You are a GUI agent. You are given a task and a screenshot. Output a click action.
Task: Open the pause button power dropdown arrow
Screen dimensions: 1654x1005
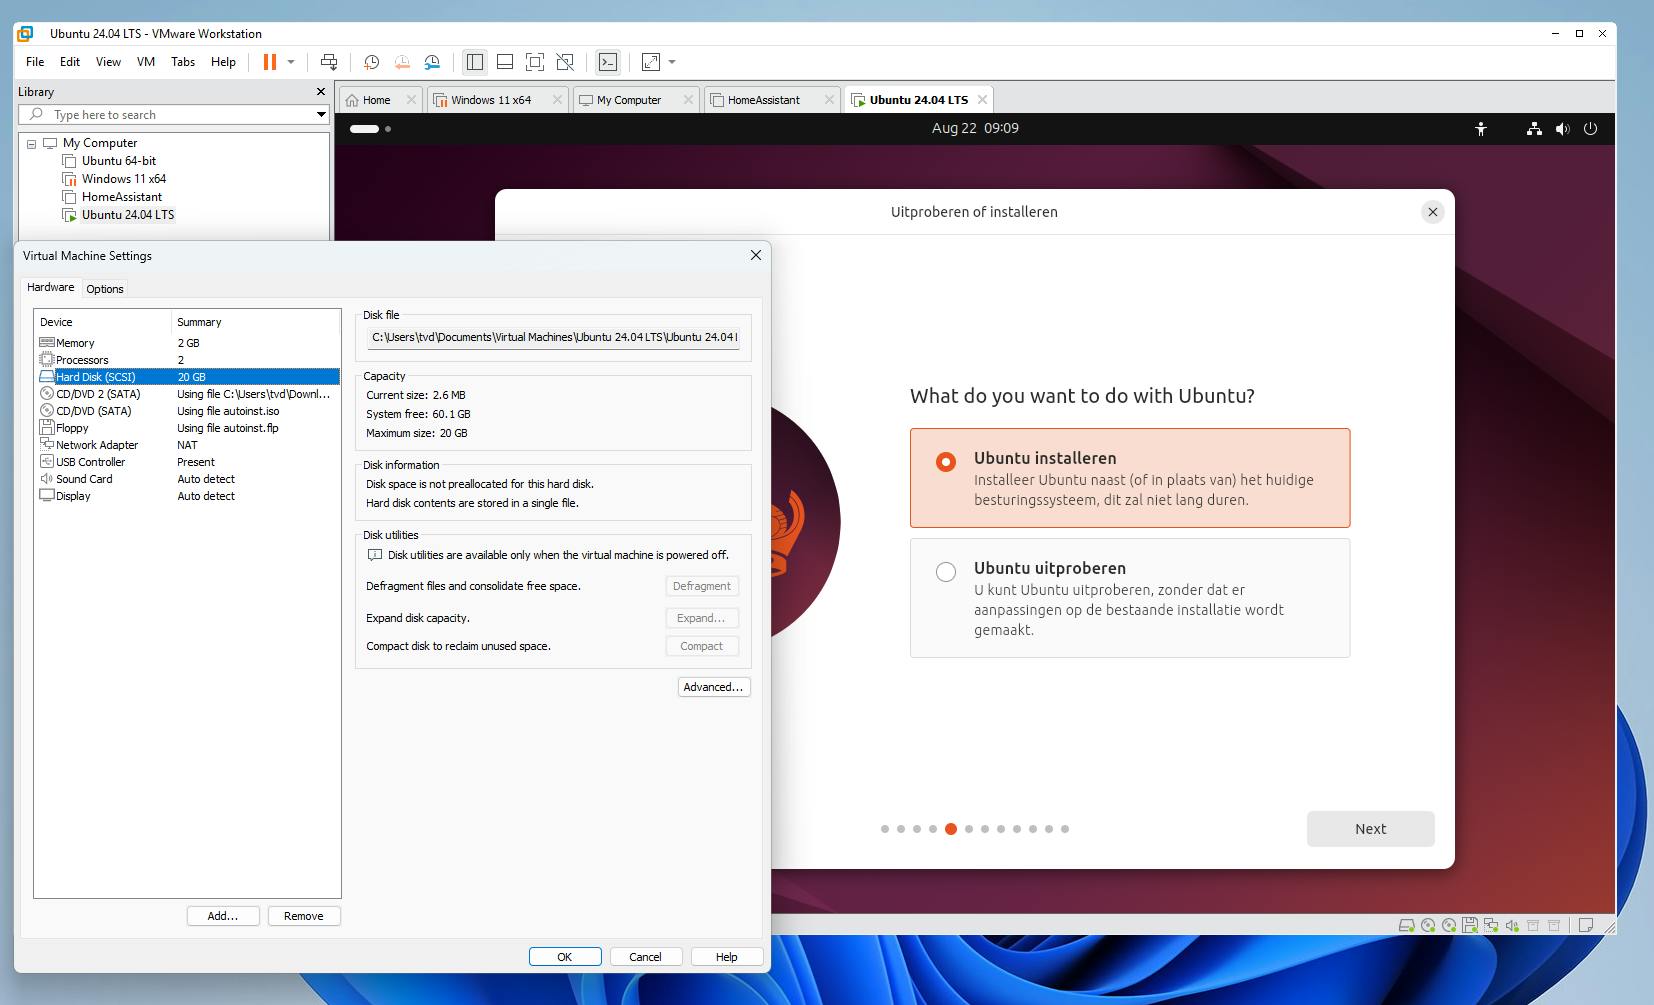(291, 62)
